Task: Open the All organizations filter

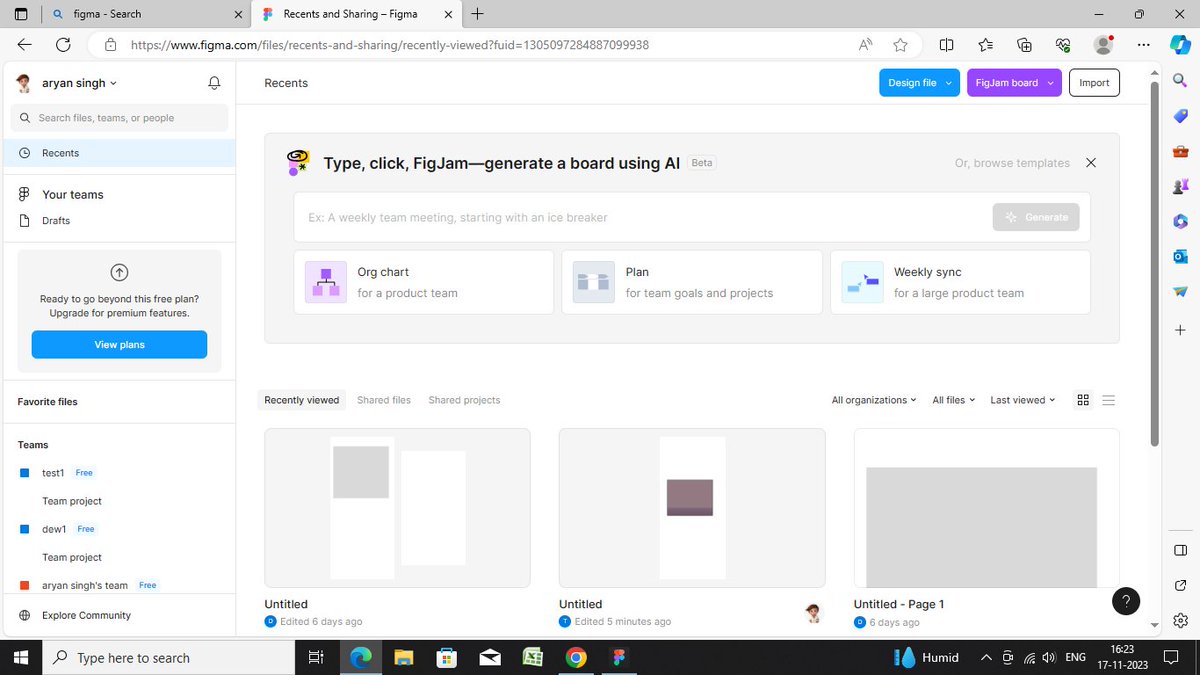Action: tap(874, 400)
